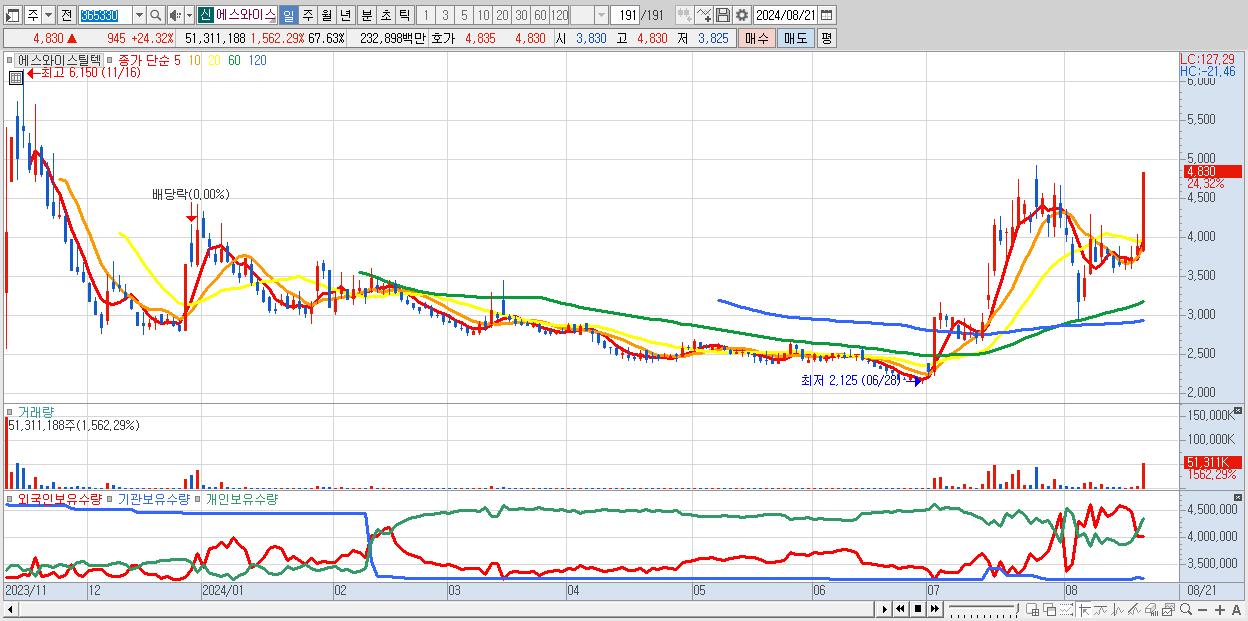Screen dimensions: 1248x621
Task: Select moving average 10 label
Action: tap(193, 60)
